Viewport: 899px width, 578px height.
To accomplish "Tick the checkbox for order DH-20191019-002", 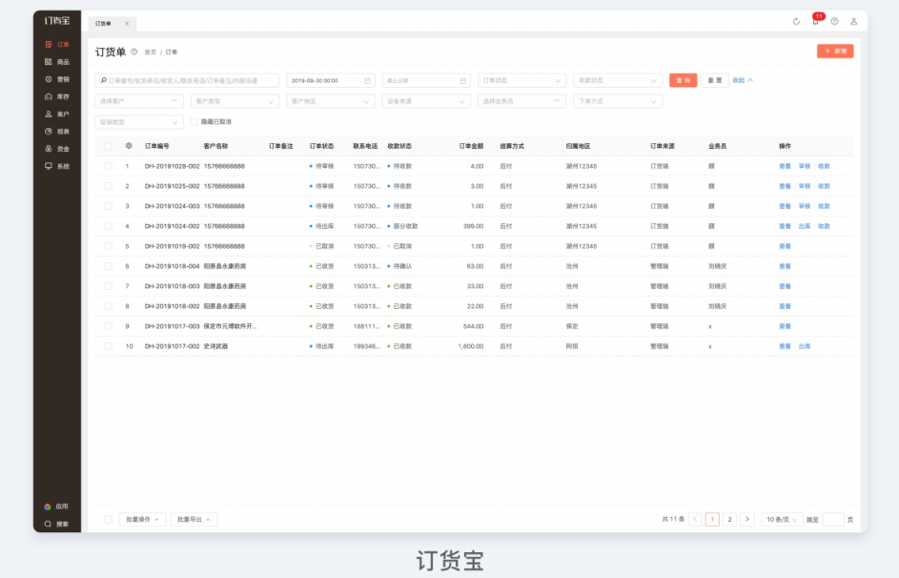I will [108, 246].
